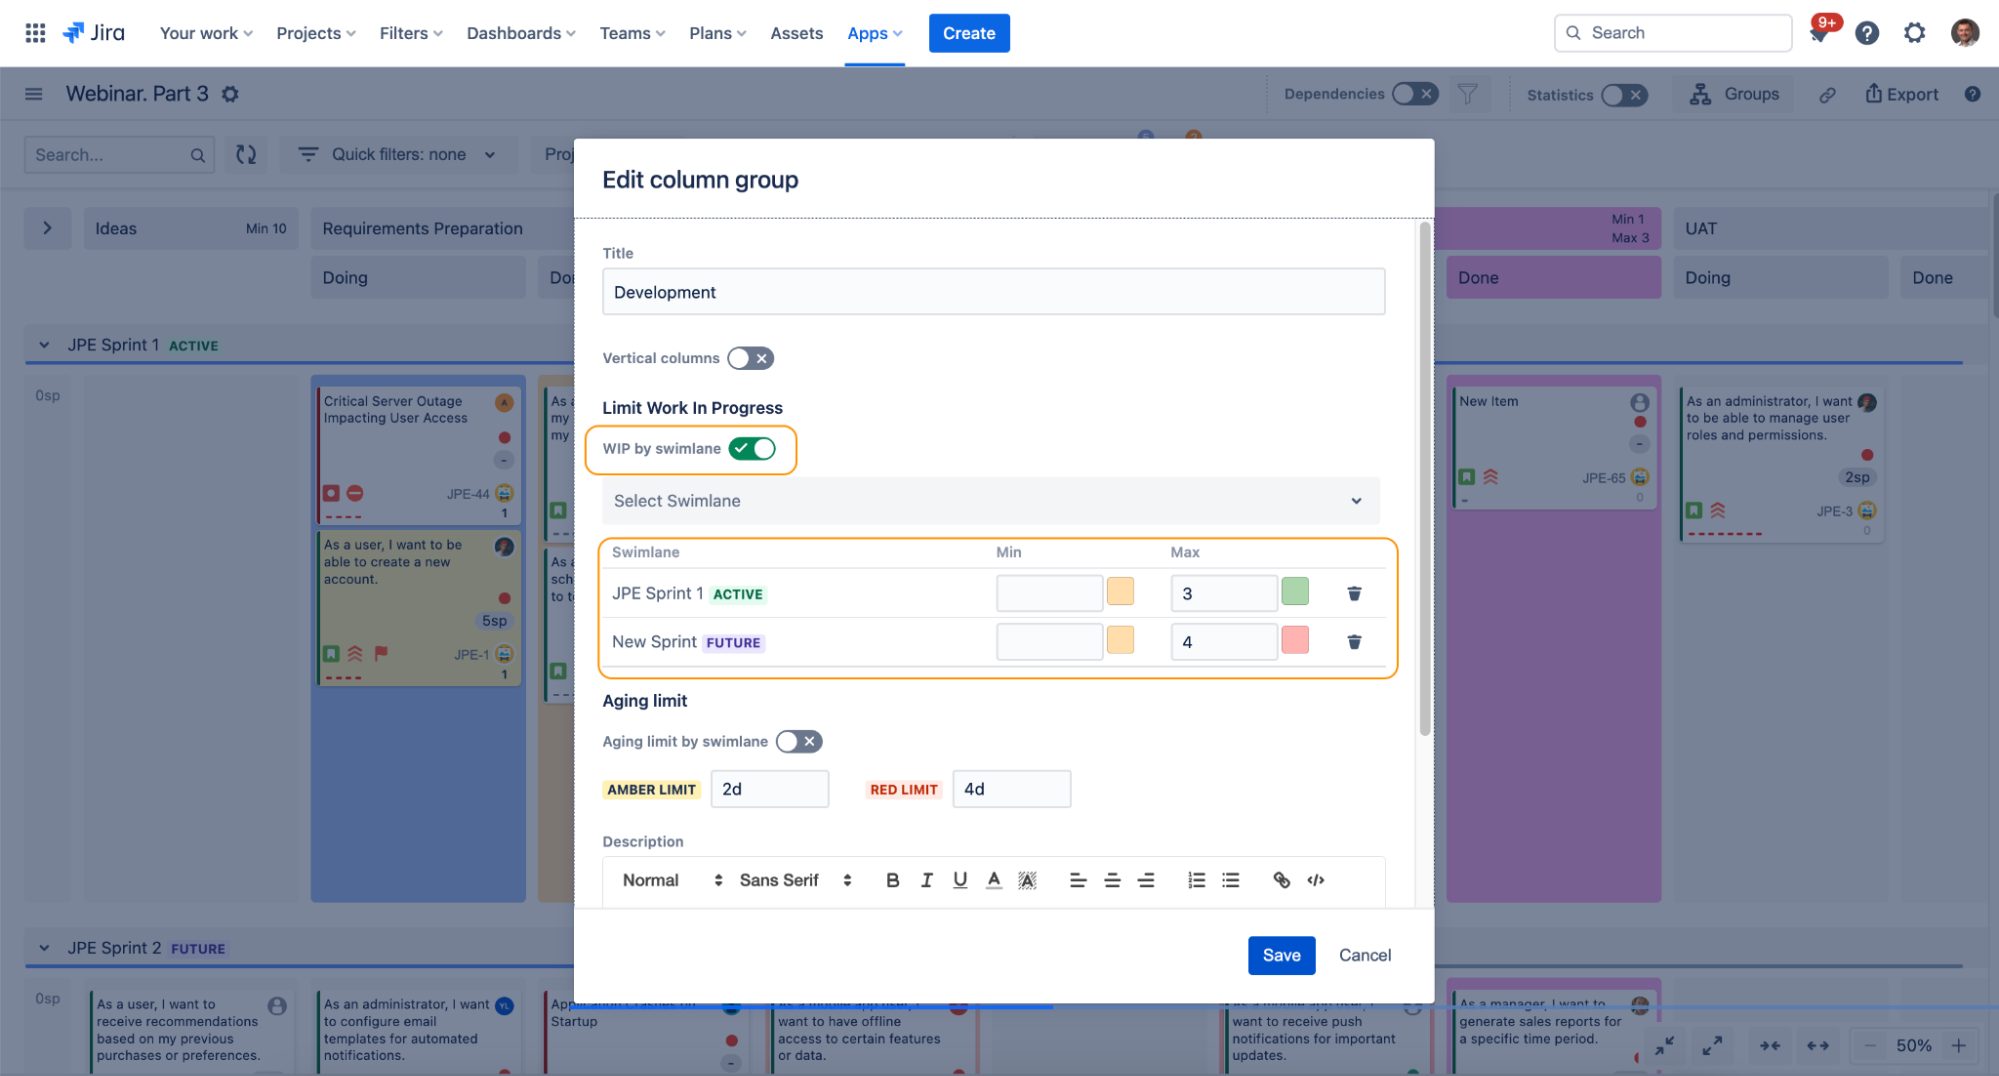Delete the New Sprint swimlane limit row

click(1354, 642)
